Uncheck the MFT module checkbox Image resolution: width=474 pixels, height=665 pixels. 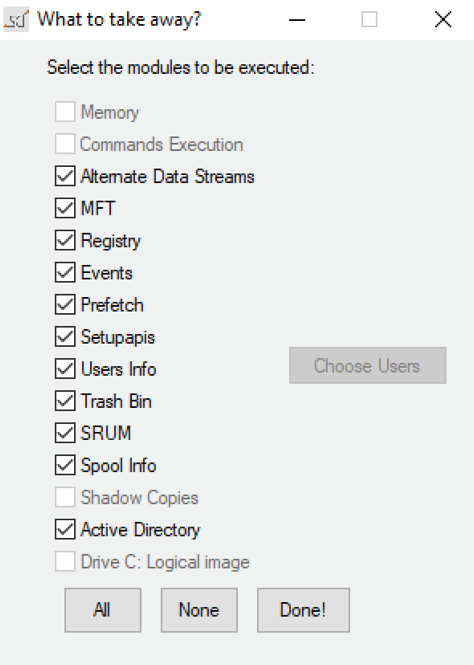coord(65,208)
